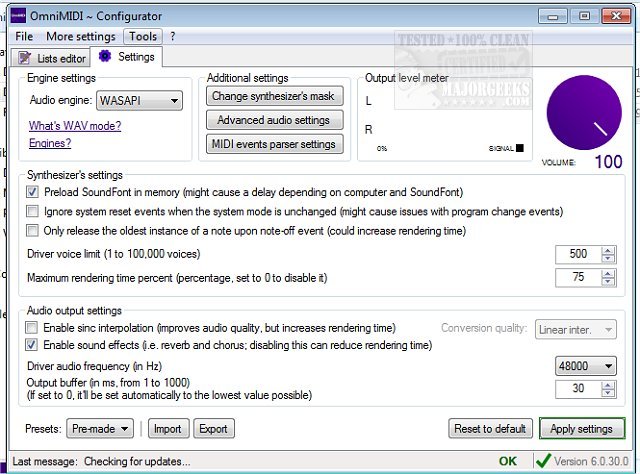The image size is (640, 474).
Task: Increase Output buffer value up arrow
Action: [608, 385]
